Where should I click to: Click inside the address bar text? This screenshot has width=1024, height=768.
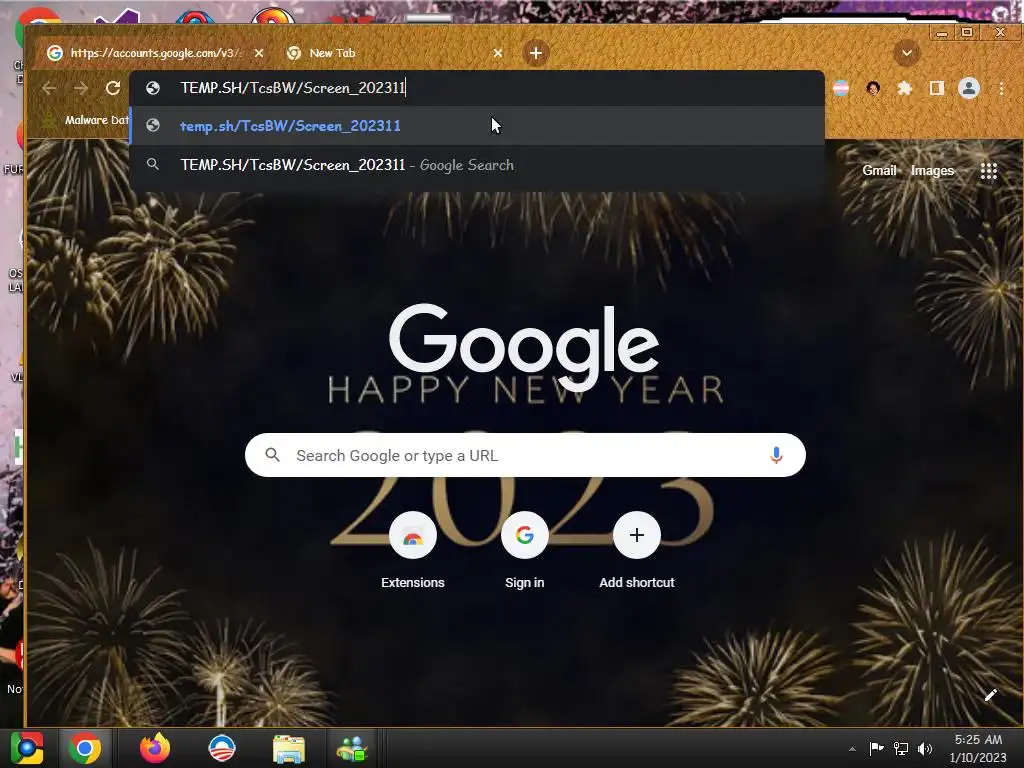[293, 88]
